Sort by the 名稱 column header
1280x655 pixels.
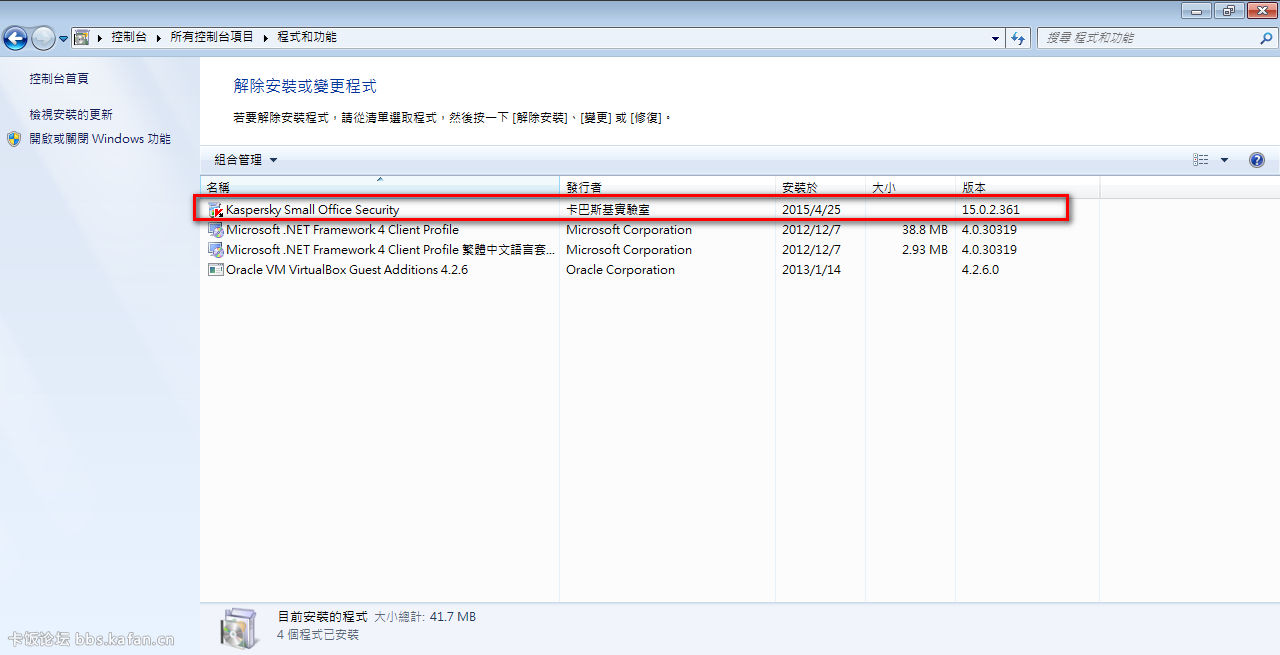(x=380, y=187)
